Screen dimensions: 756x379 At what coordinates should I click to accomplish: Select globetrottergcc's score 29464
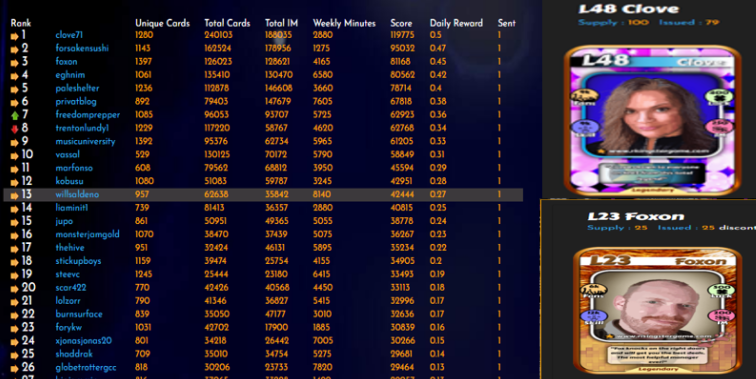click(x=402, y=367)
